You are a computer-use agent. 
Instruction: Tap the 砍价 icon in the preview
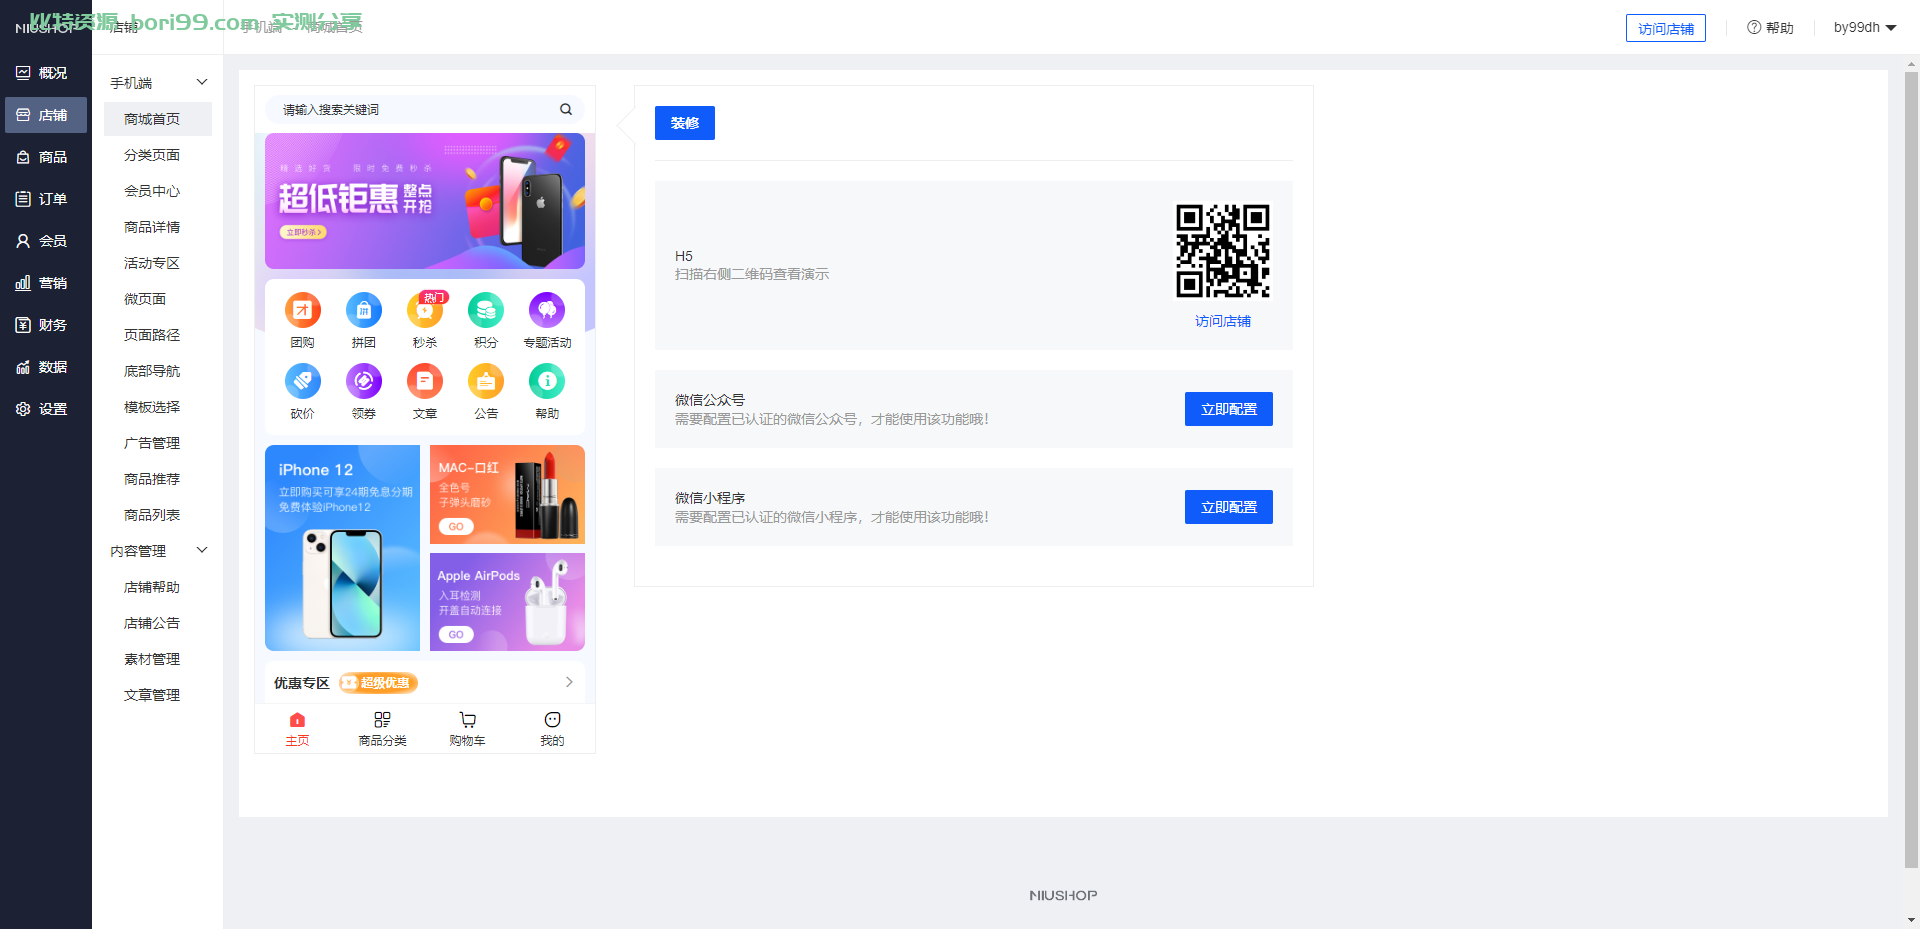coord(303,381)
